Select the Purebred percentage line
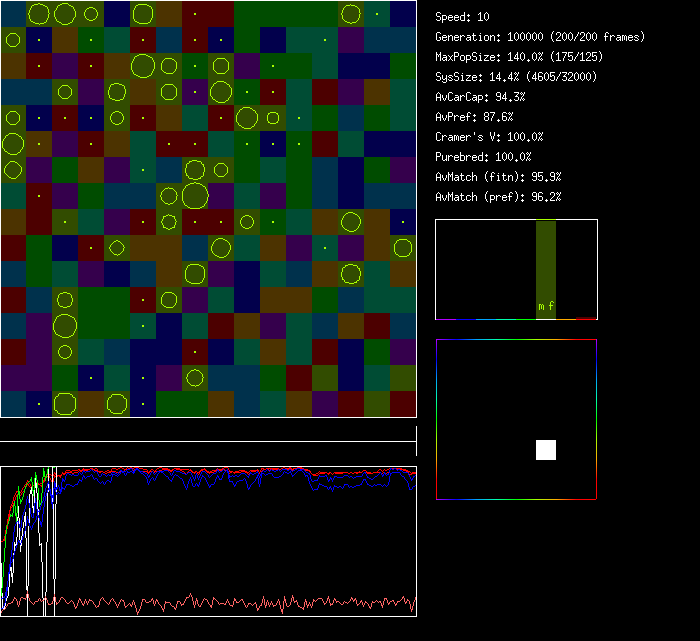 (x=483, y=157)
